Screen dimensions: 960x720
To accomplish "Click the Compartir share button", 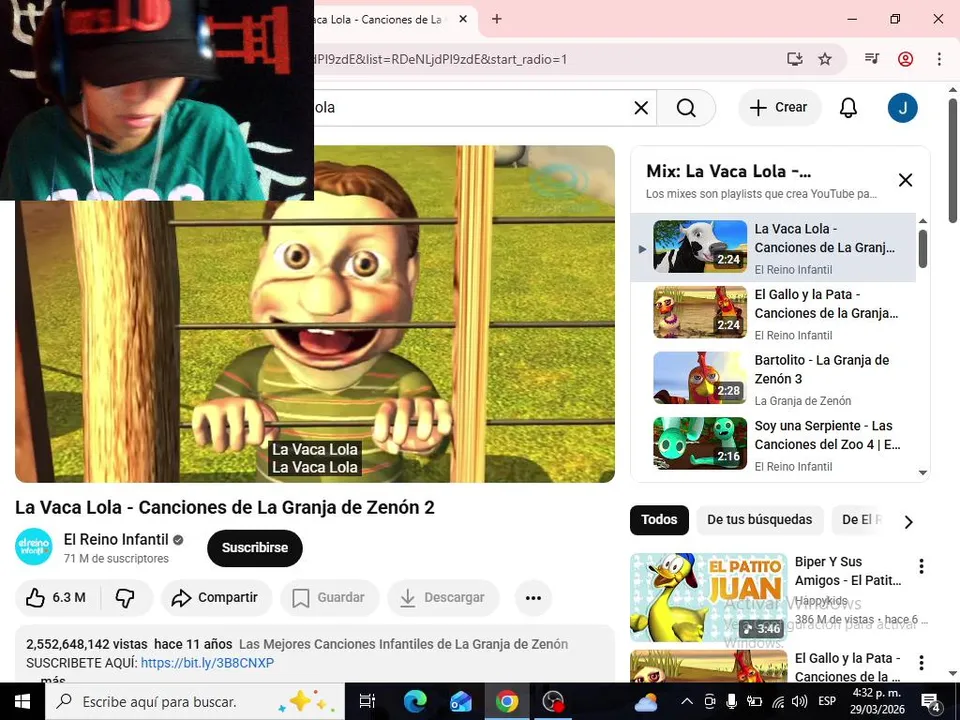I will point(216,598).
